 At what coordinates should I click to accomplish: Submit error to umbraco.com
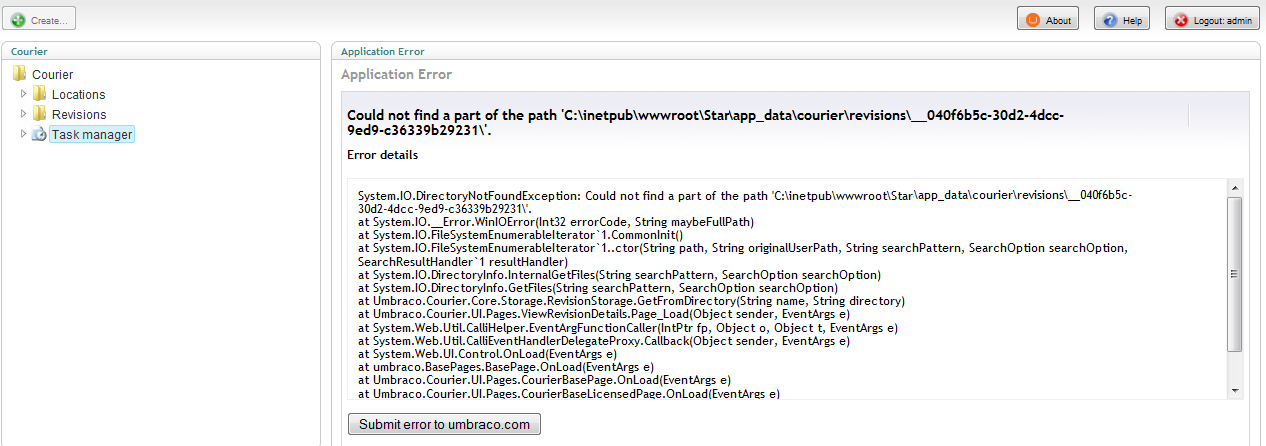click(x=444, y=424)
